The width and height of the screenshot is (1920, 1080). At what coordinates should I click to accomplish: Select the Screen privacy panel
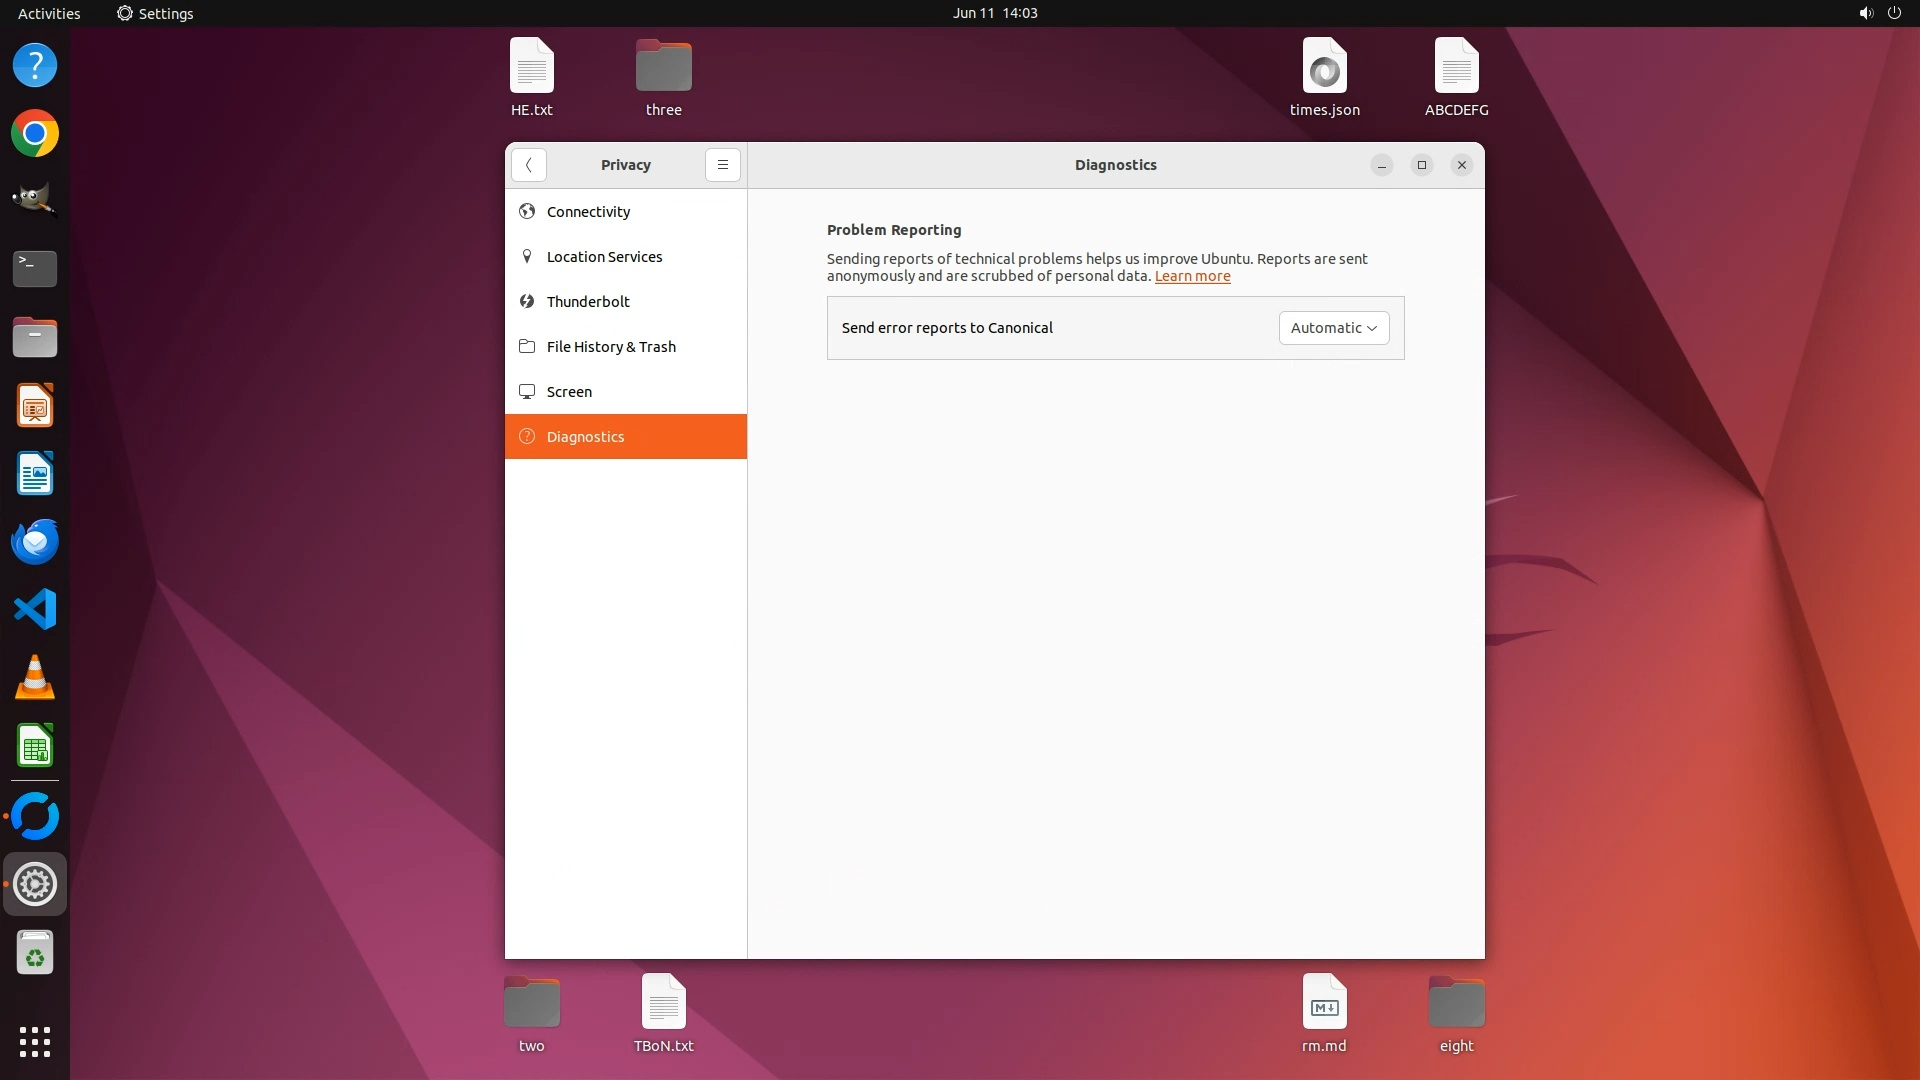[x=569, y=392]
